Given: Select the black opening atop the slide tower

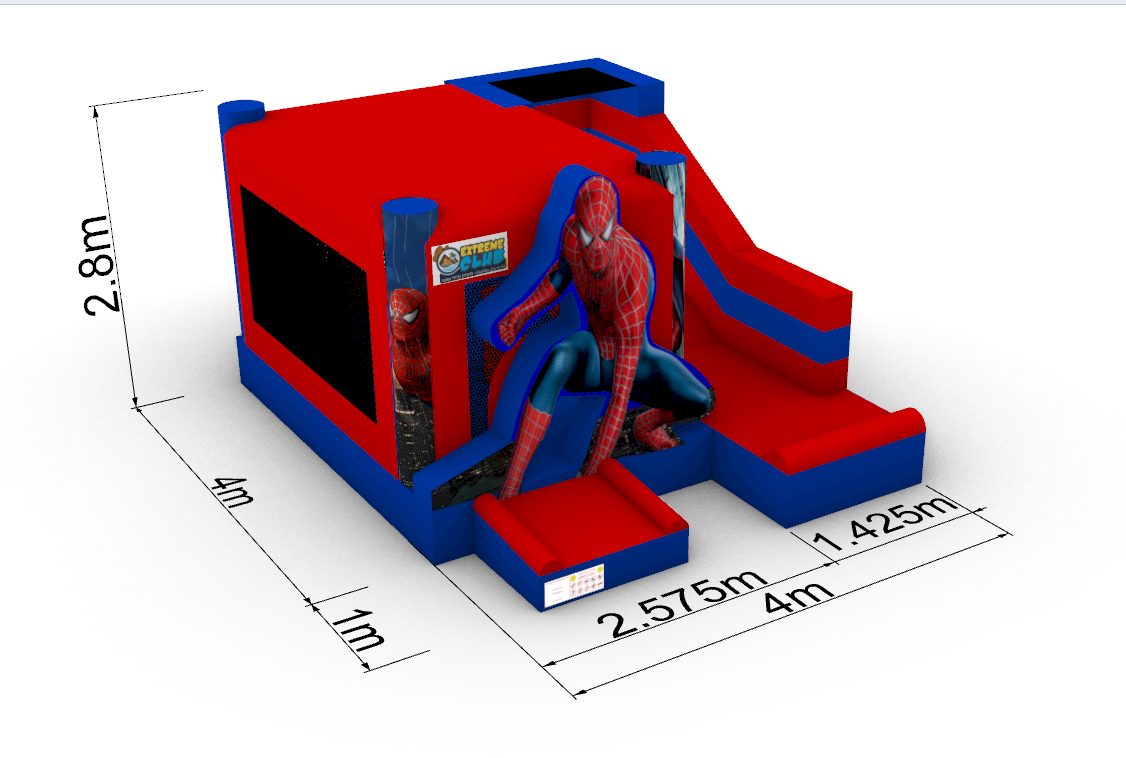Looking at the screenshot, I should [562, 85].
